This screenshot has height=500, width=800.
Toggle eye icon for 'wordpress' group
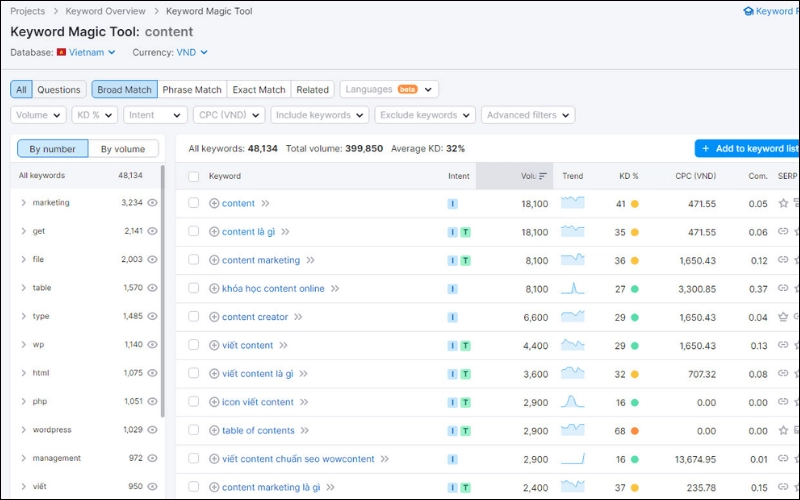pos(152,430)
